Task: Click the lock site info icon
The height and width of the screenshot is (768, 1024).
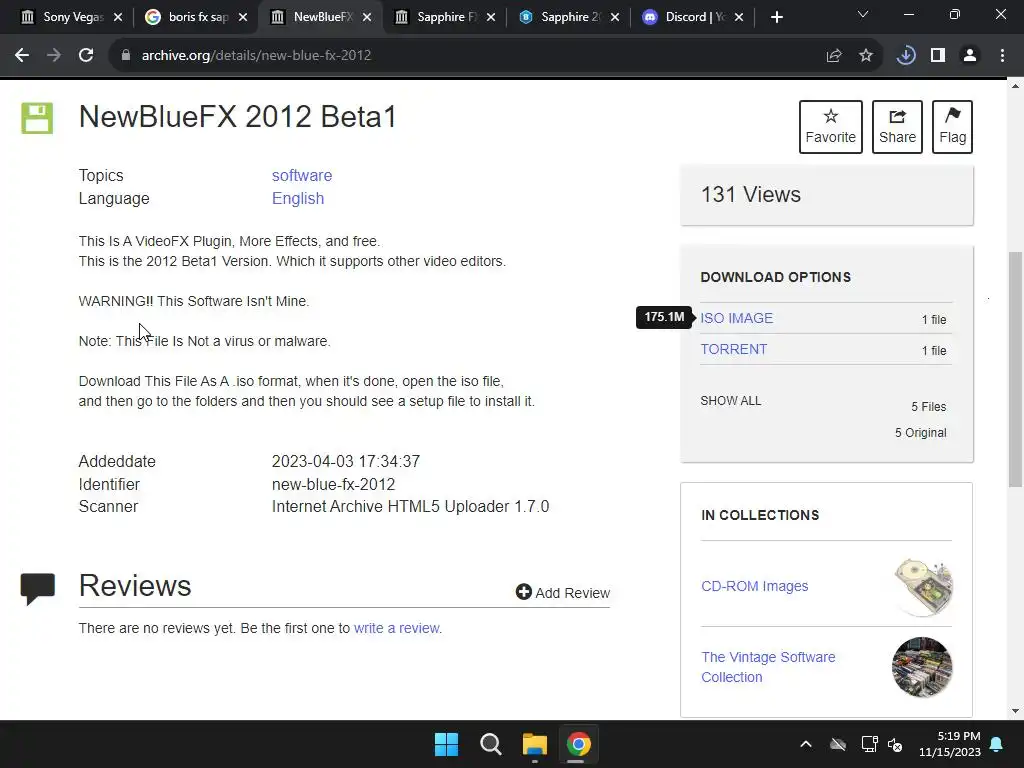Action: point(125,56)
